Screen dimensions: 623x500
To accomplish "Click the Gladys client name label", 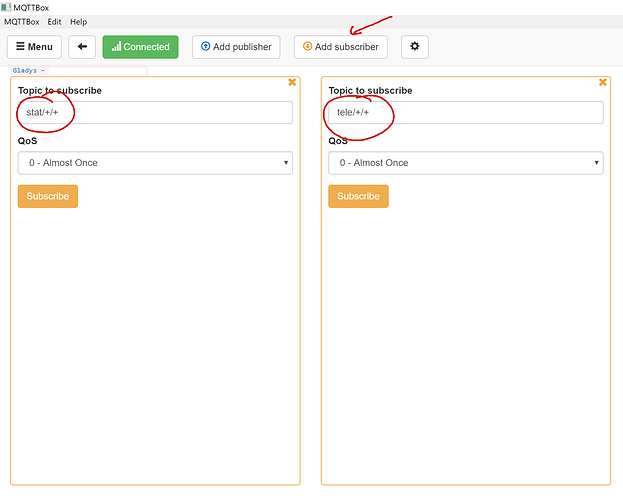I will tap(29, 70).
